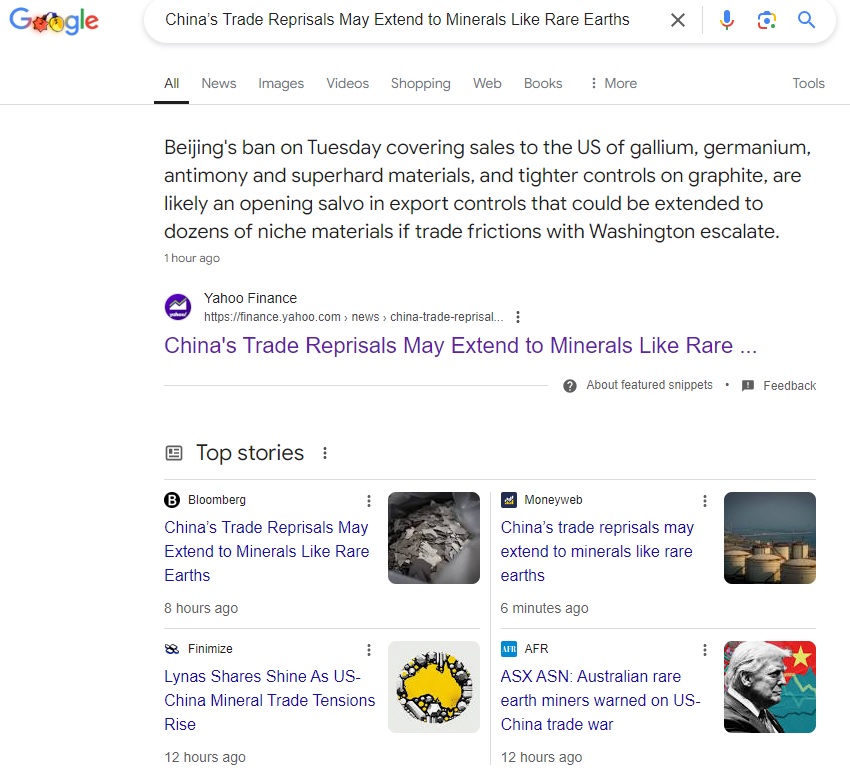The height and width of the screenshot is (774, 850).
Task: Click the Feedback flag icon
Action: pyautogui.click(x=748, y=385)
